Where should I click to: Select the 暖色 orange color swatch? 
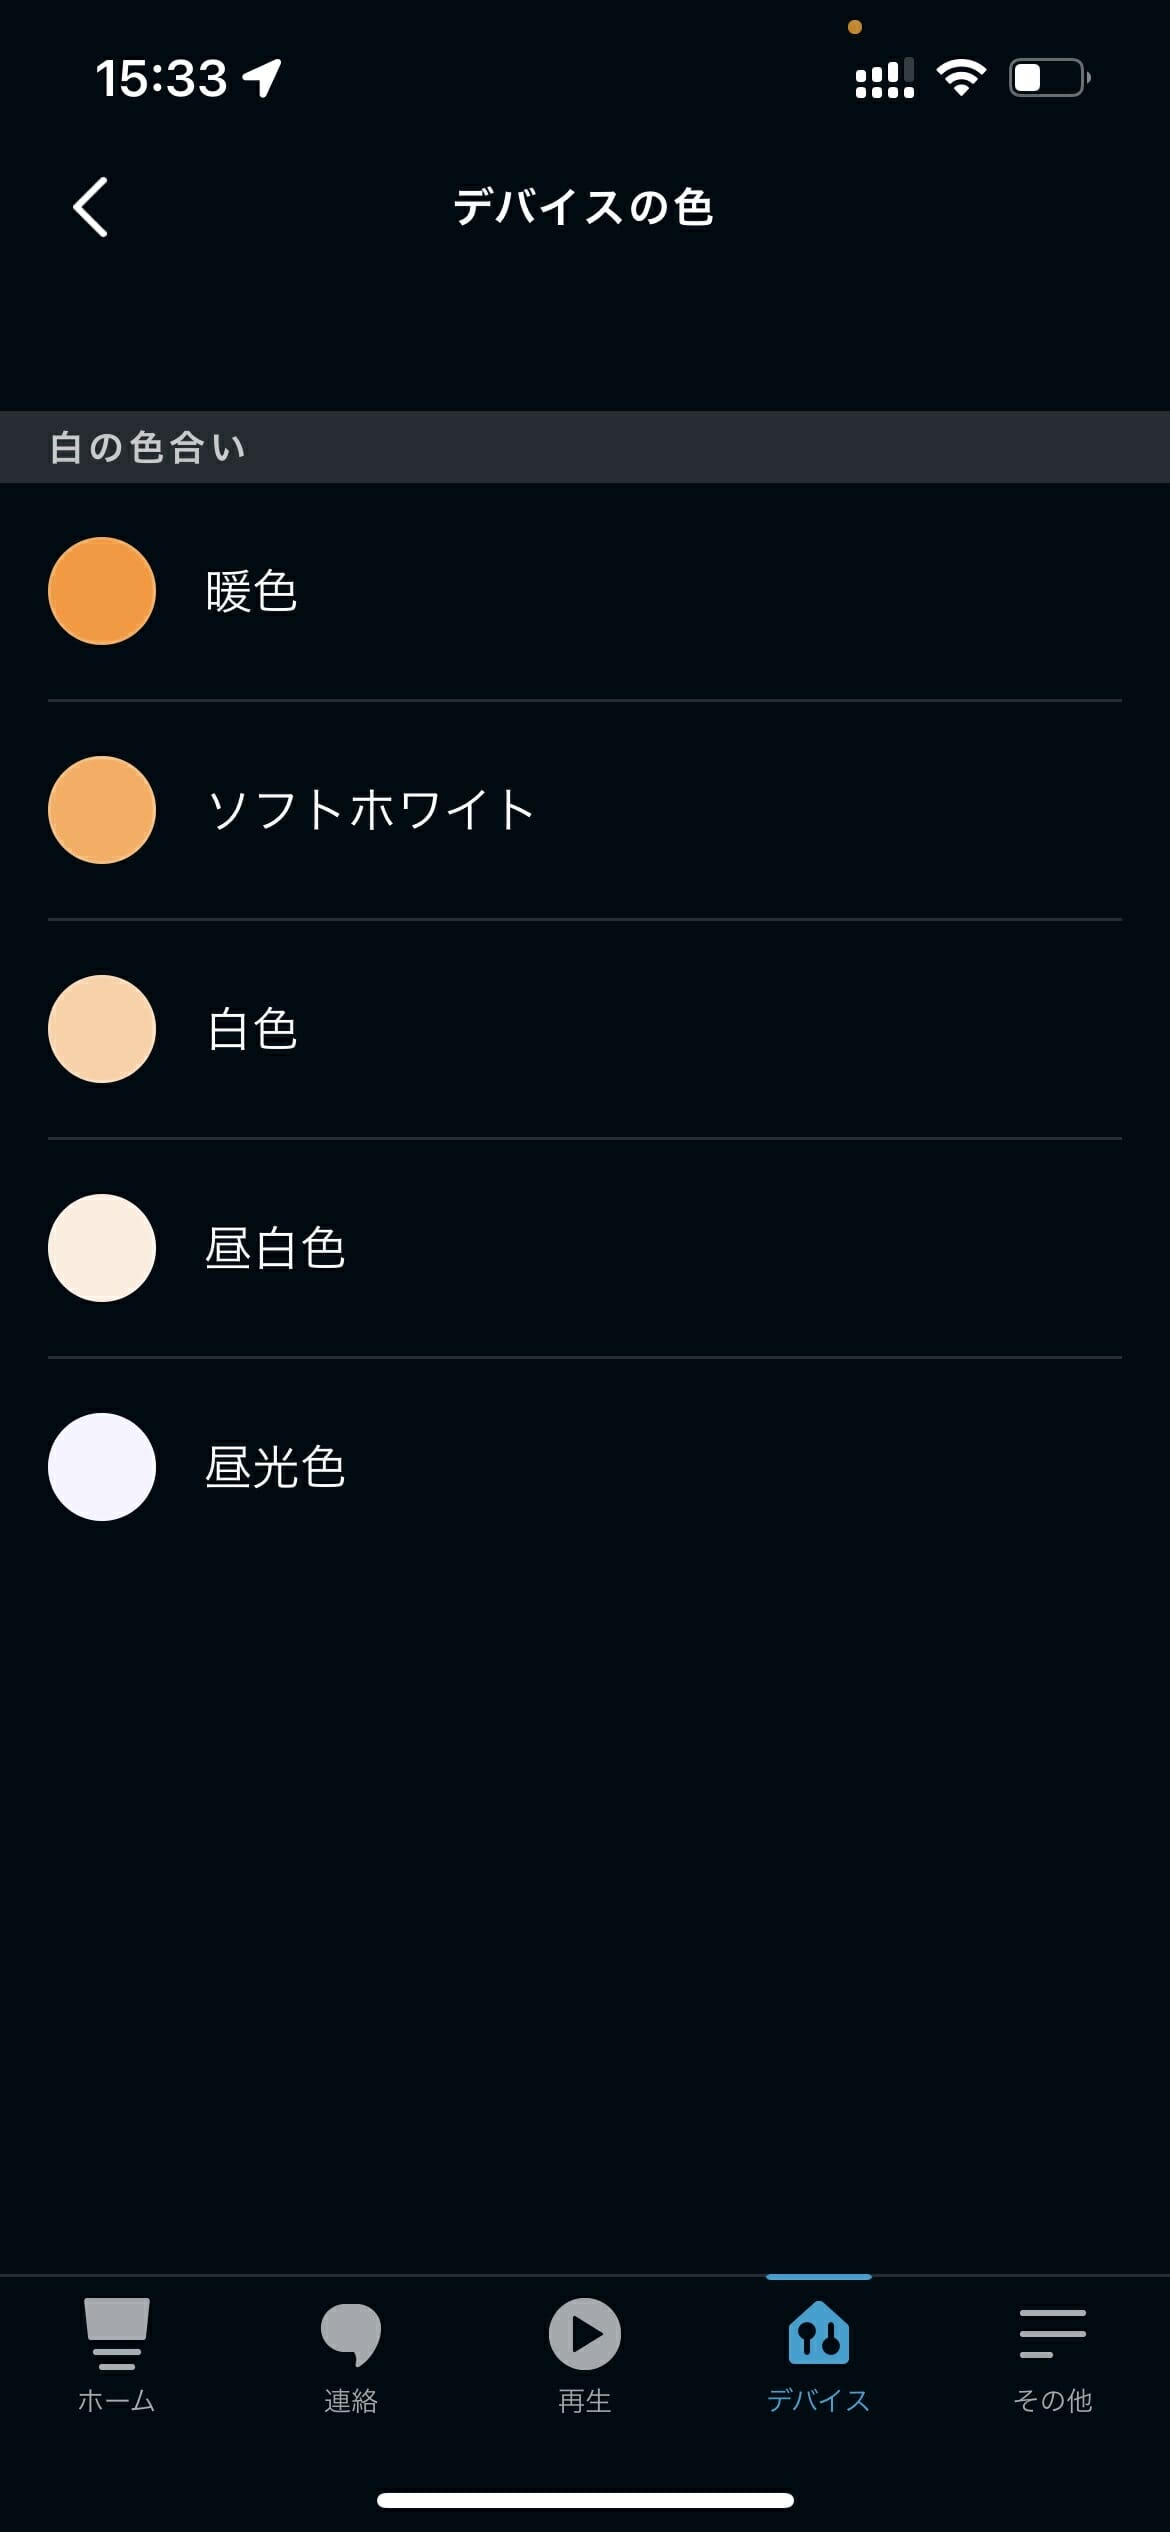point(102,591)
